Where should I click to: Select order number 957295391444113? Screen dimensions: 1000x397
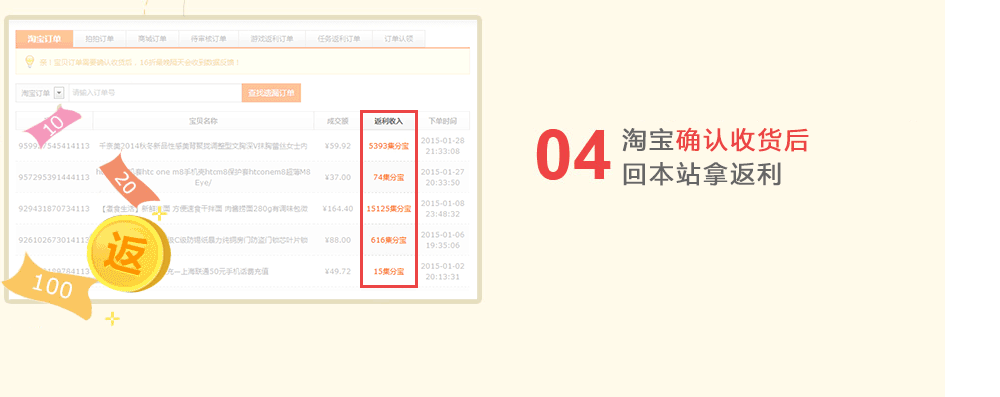click(54, 177)
